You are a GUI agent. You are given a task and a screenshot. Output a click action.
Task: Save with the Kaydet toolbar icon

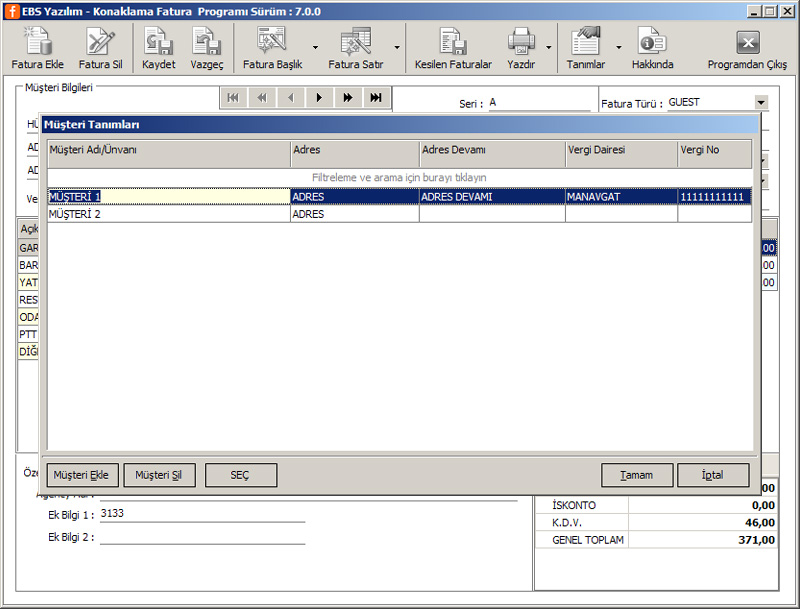click(158, 41)
